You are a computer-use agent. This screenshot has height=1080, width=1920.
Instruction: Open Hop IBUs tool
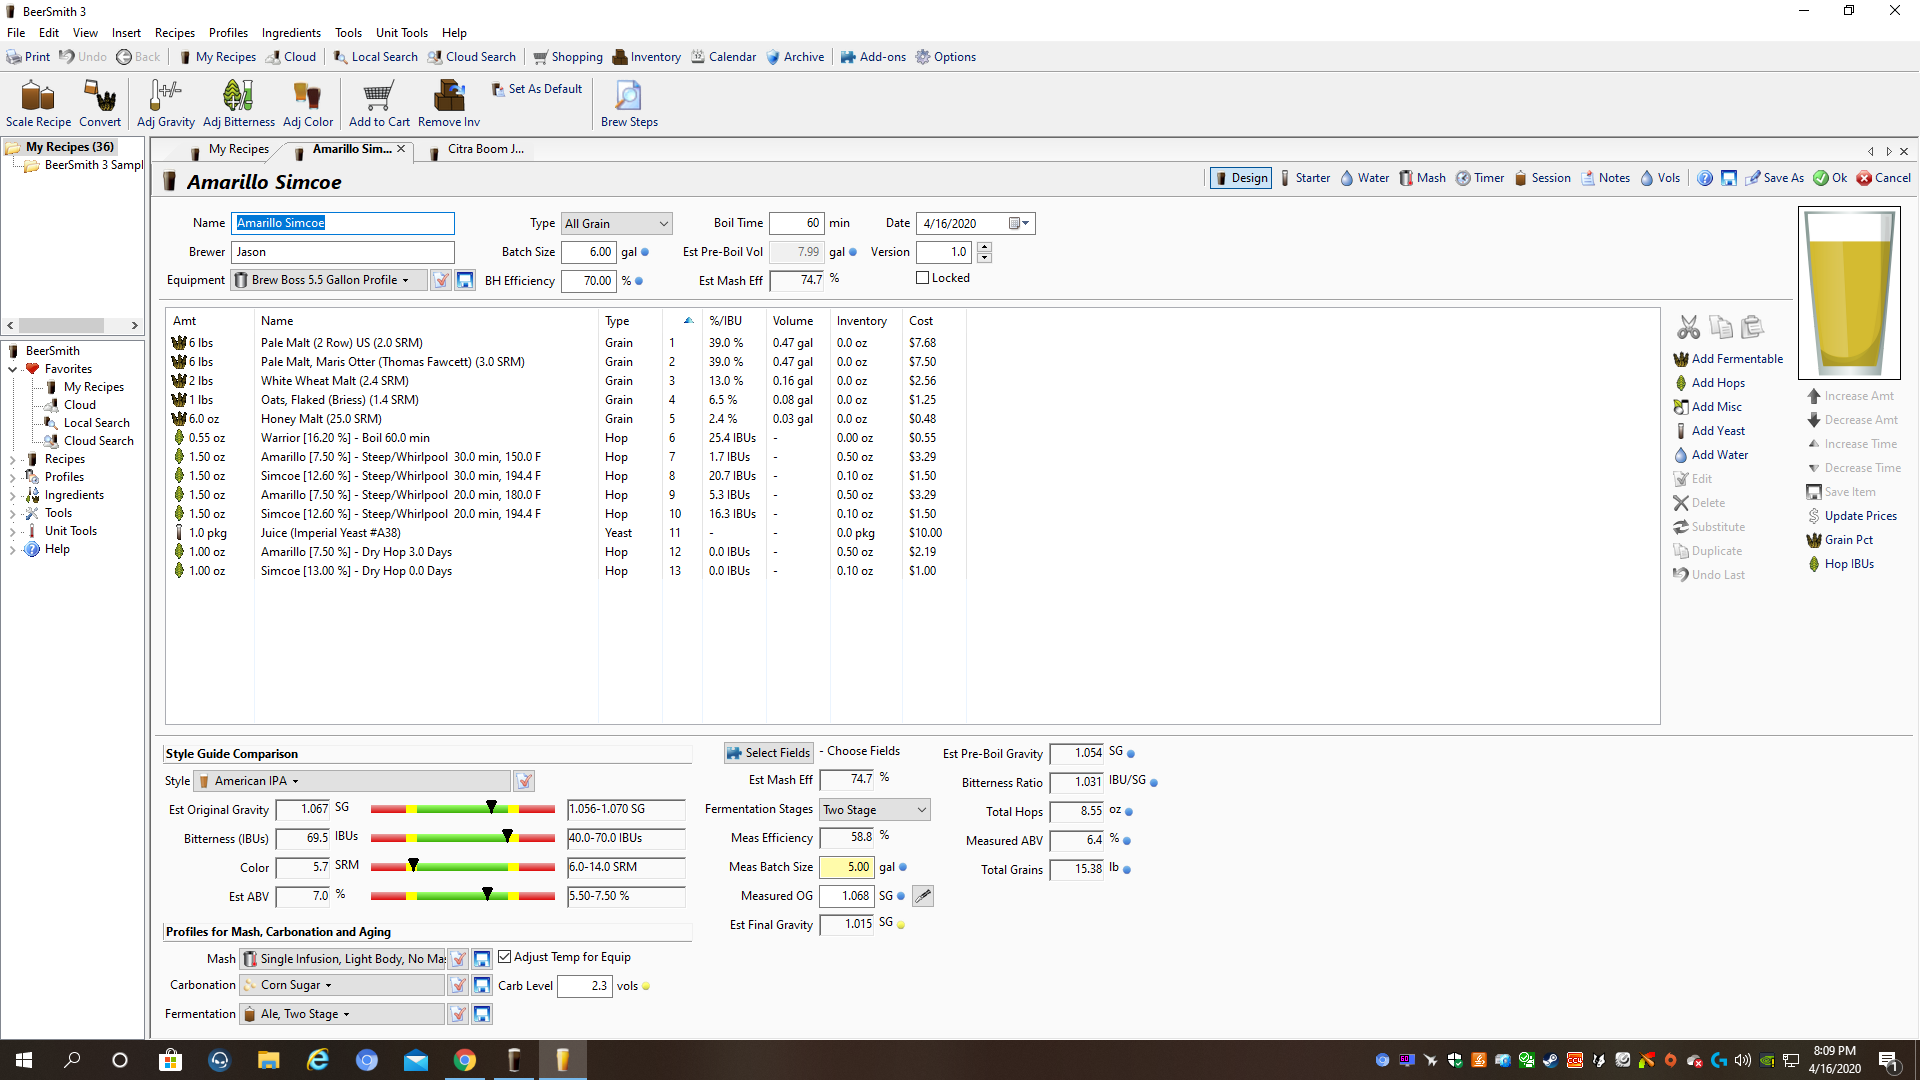pos(1840,564)
